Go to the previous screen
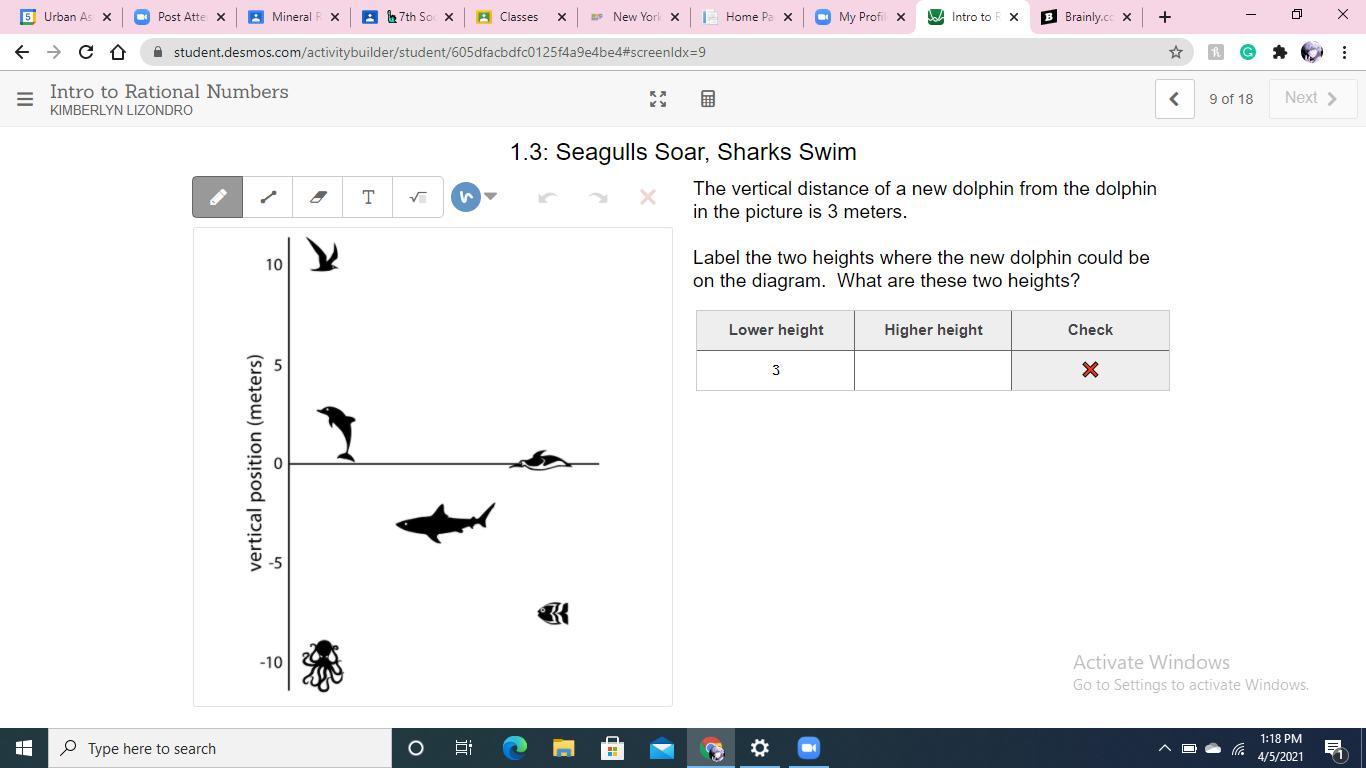Image resolution: width=1366 pixels, height=768 pixels. tap(1174, 98)
